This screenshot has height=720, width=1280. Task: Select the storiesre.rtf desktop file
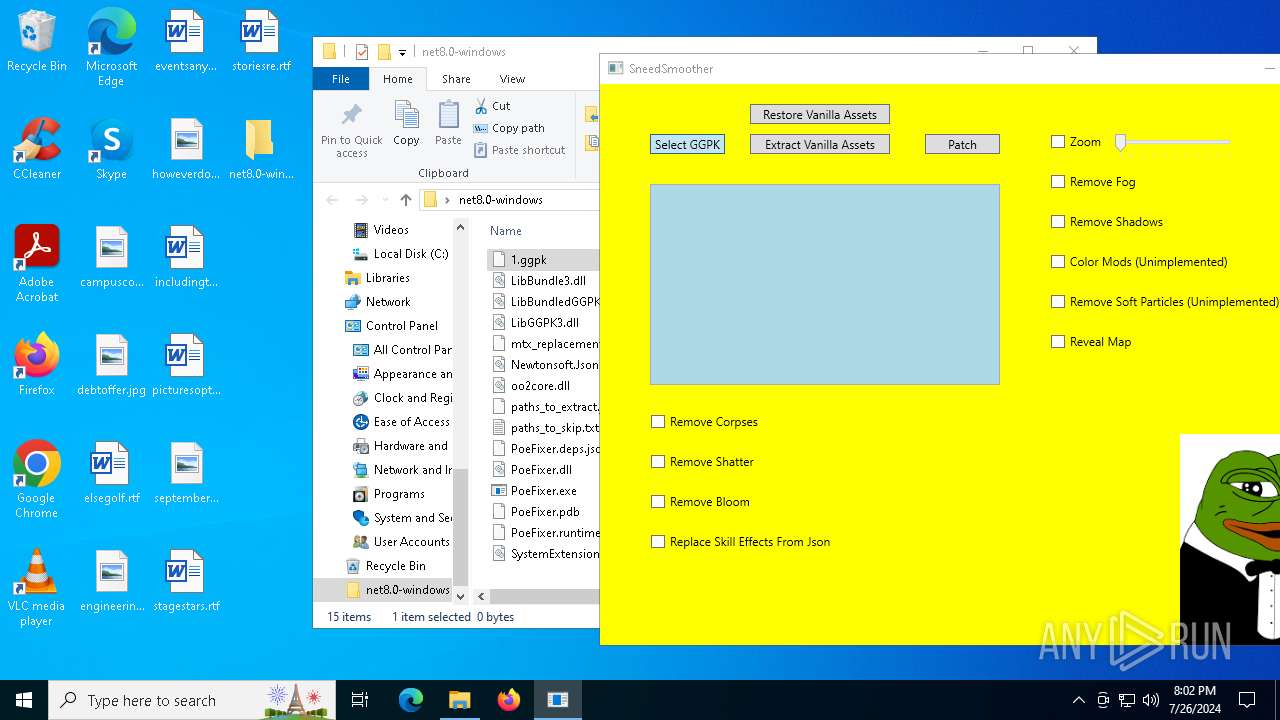click(x=260, y=42)
